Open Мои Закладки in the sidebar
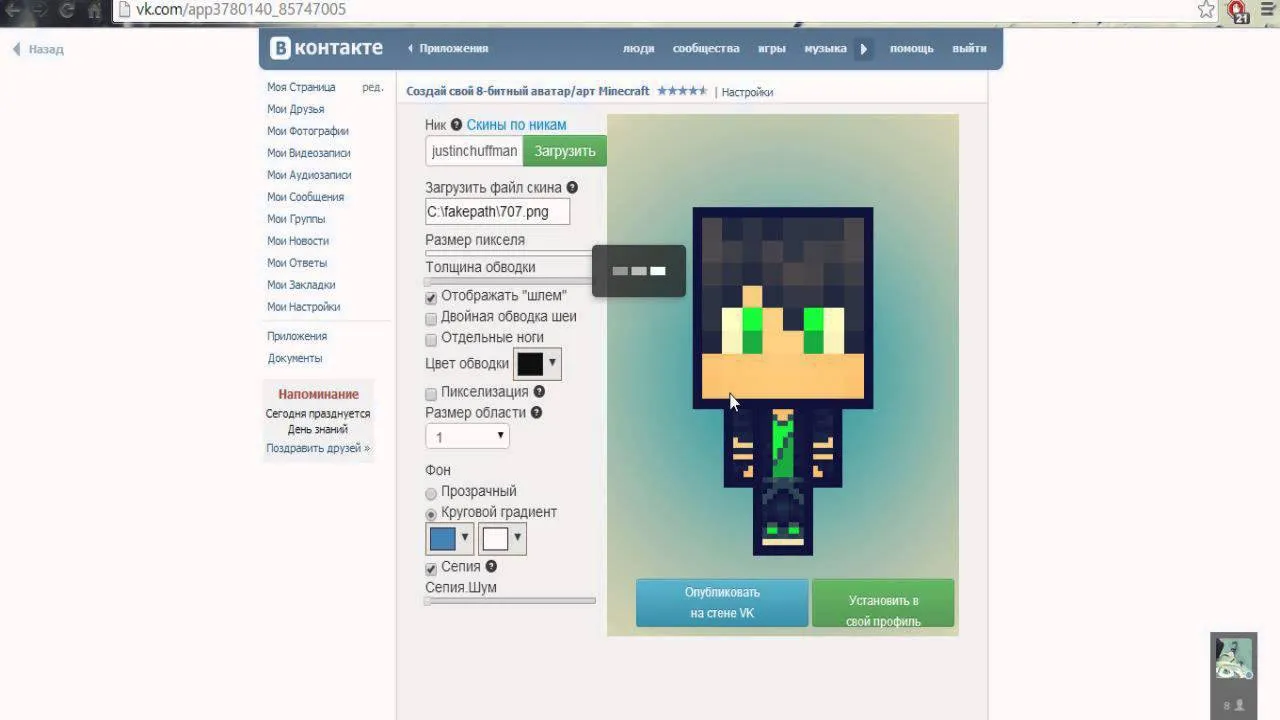The width and height of the screenshot is (1280, 720). [x=301, y=285]
